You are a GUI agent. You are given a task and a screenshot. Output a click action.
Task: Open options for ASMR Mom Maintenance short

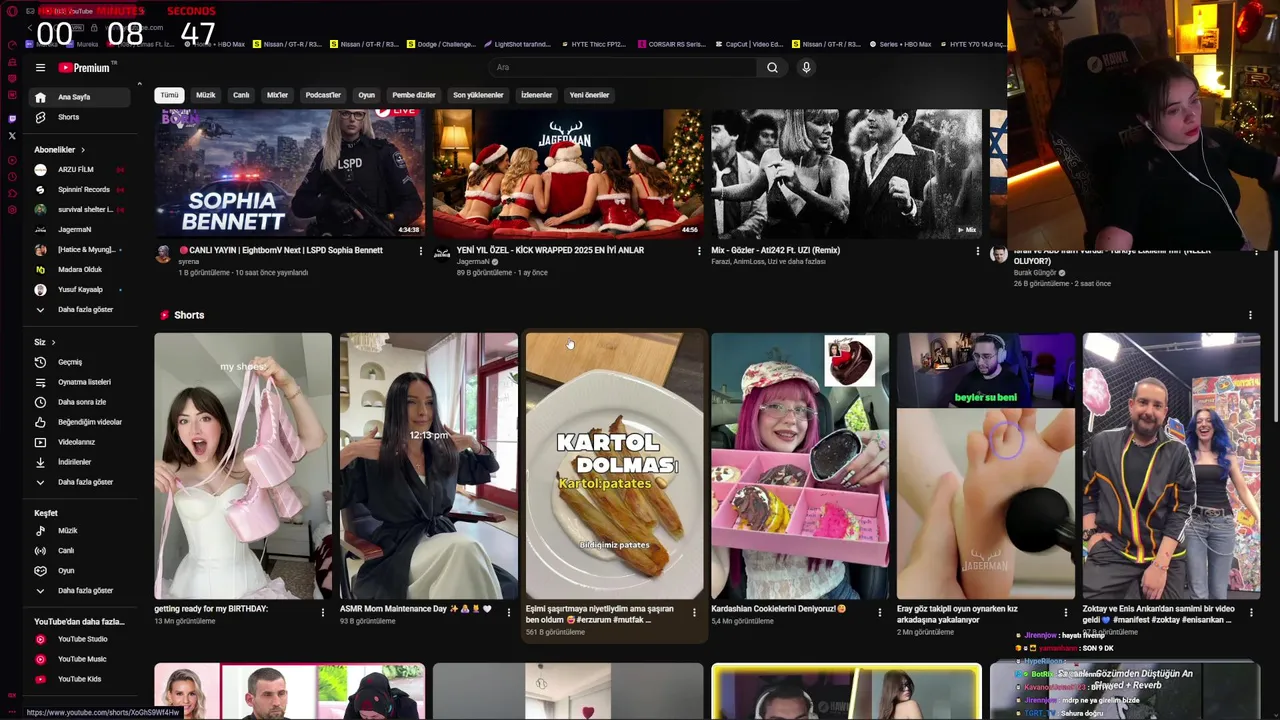click(509, 612)
